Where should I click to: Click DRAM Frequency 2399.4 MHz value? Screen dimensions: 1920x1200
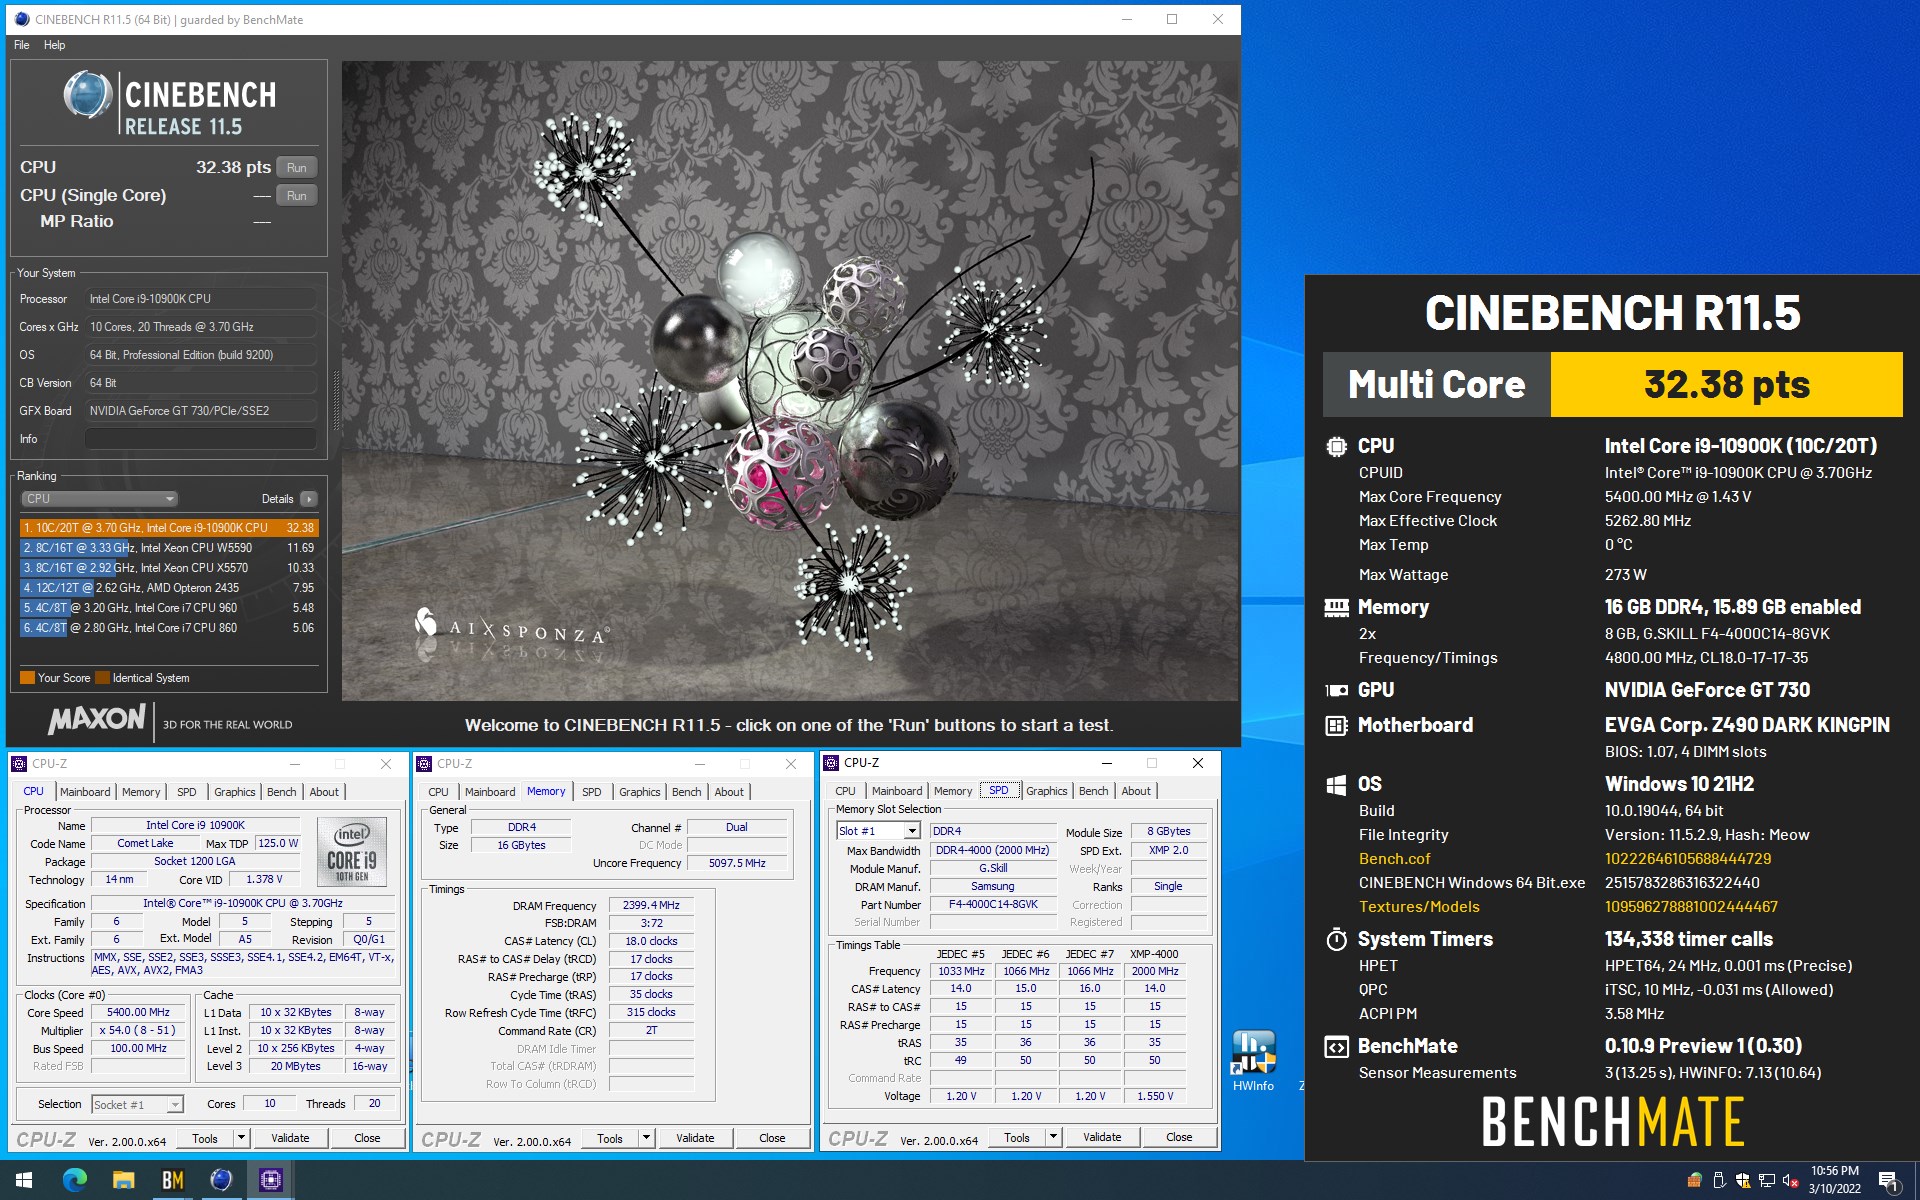click(x=651, y=906)
